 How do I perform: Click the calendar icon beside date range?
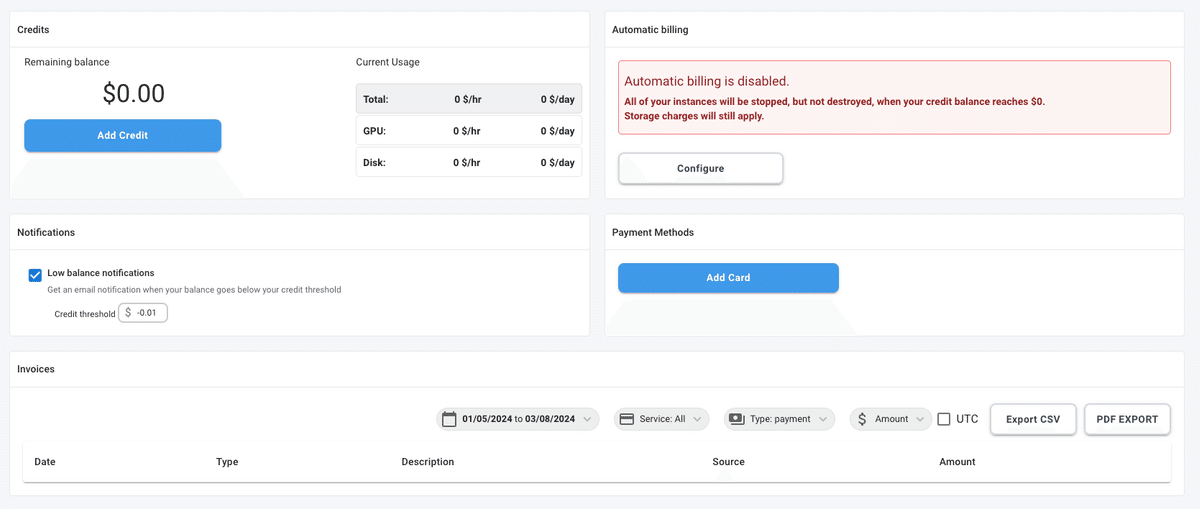pyautogui.click(x=449, y=419)
